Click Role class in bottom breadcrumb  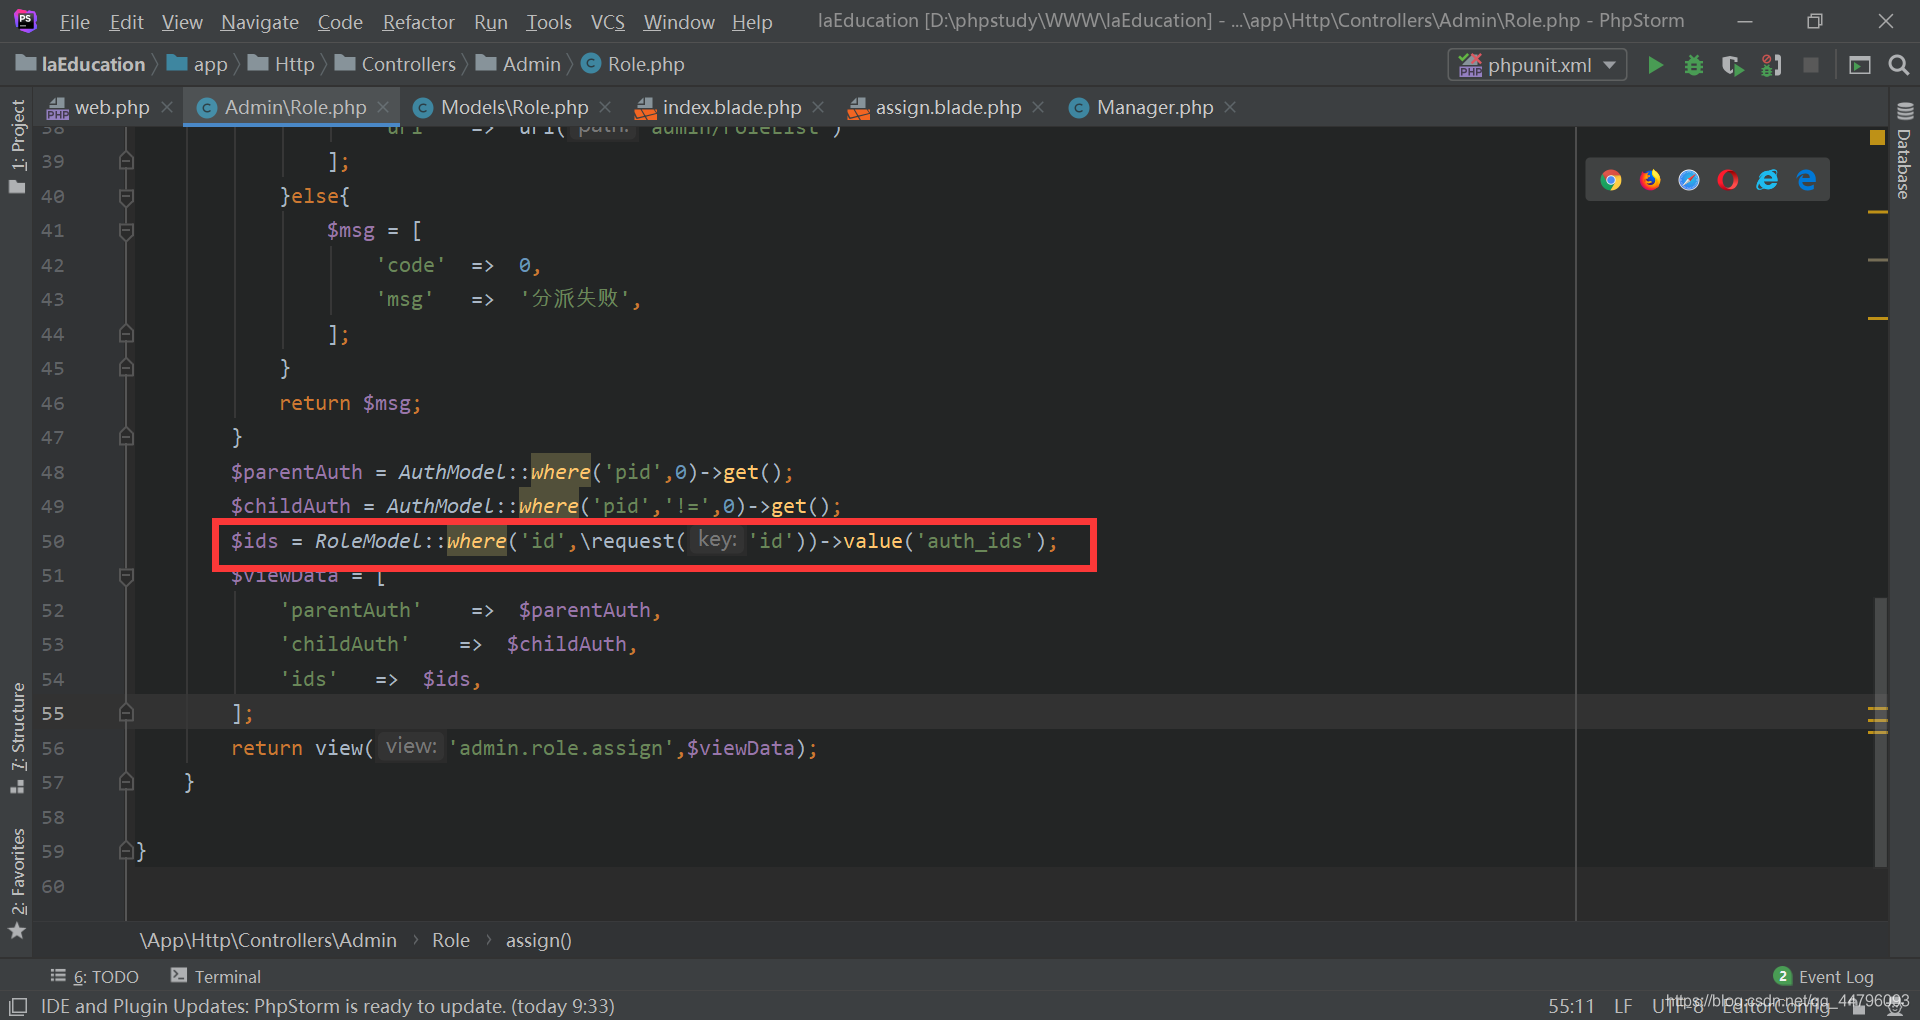click(x=451, y=940)
